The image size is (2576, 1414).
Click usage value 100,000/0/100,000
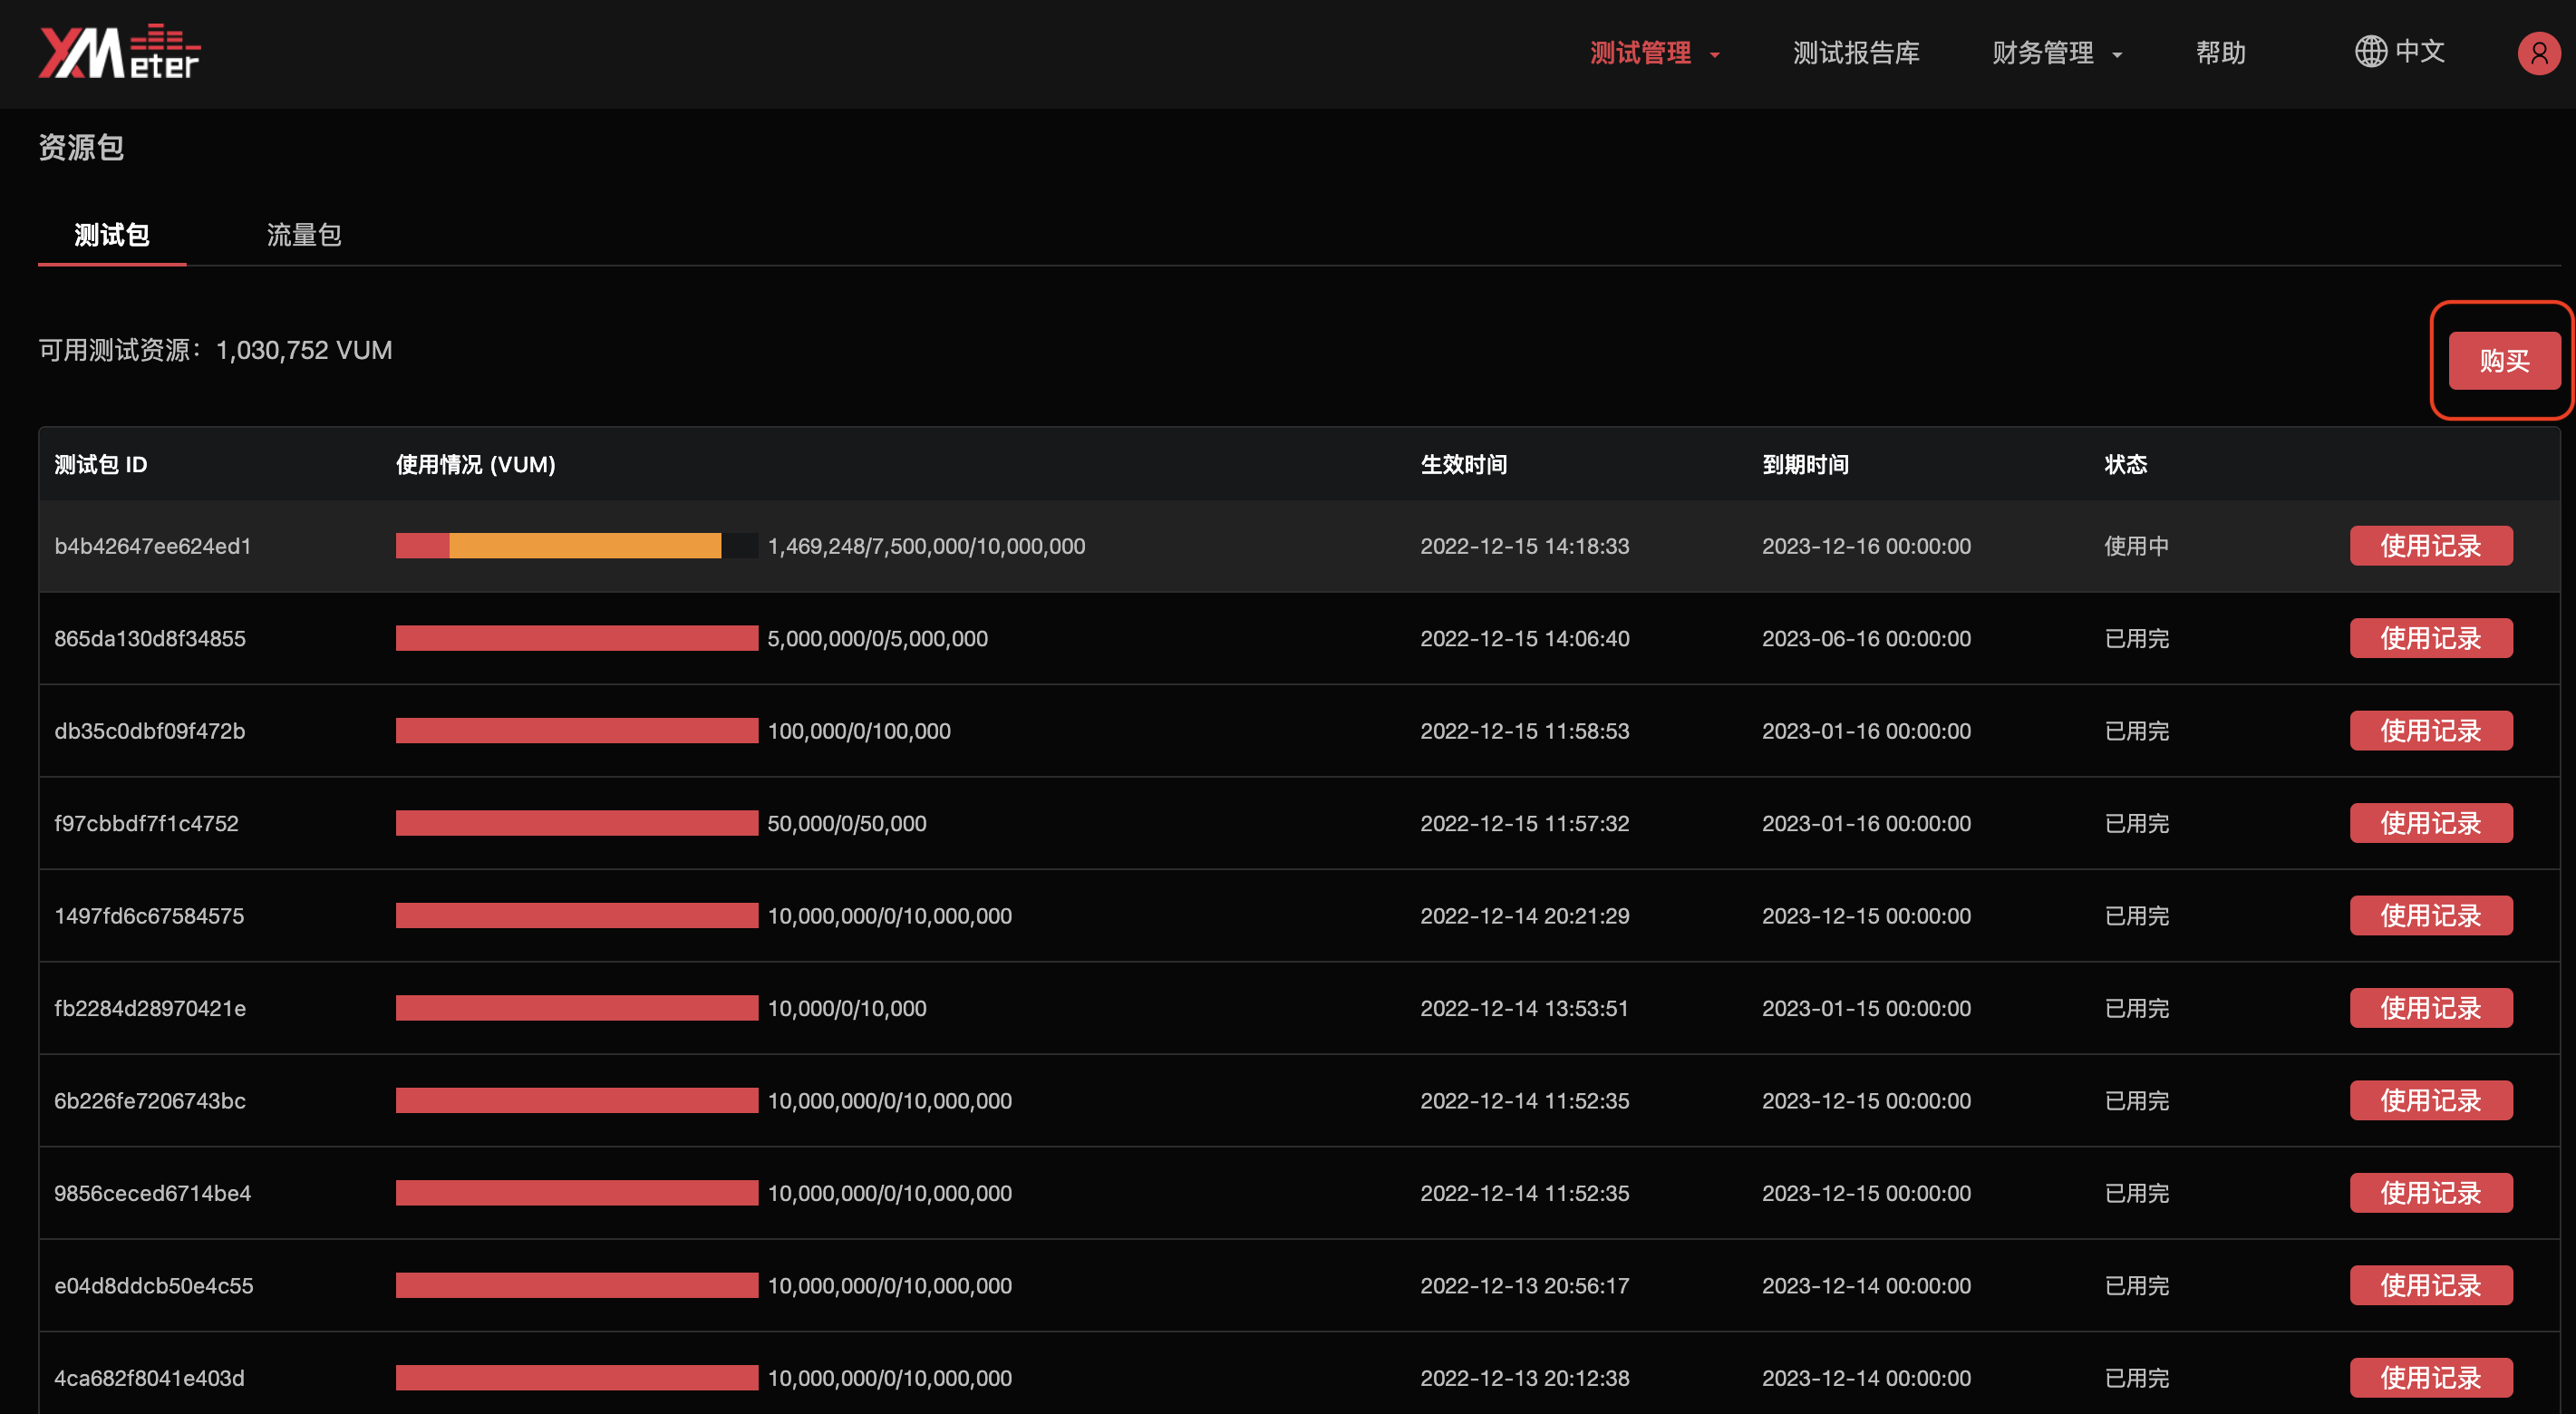click(859, 731)
